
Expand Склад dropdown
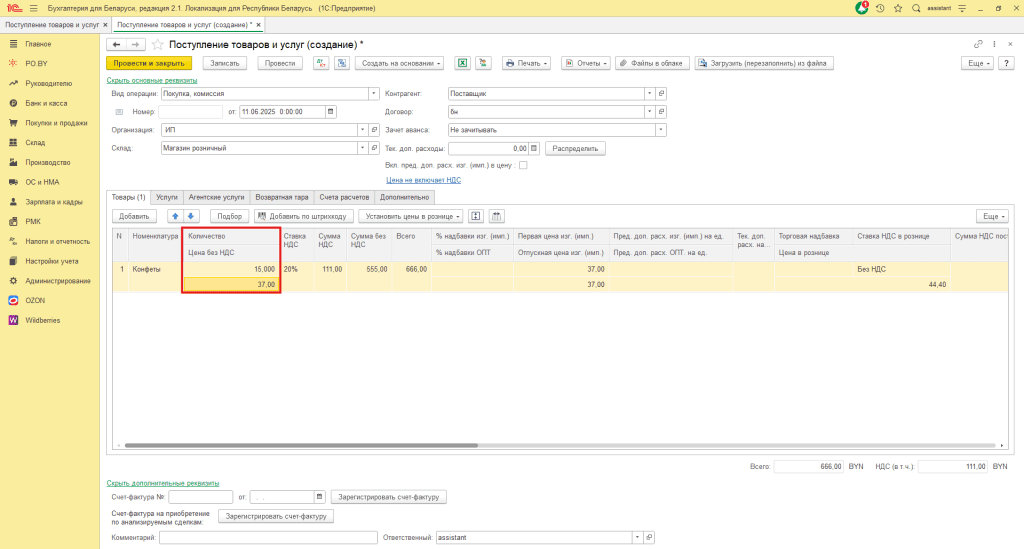pos(362,148)
